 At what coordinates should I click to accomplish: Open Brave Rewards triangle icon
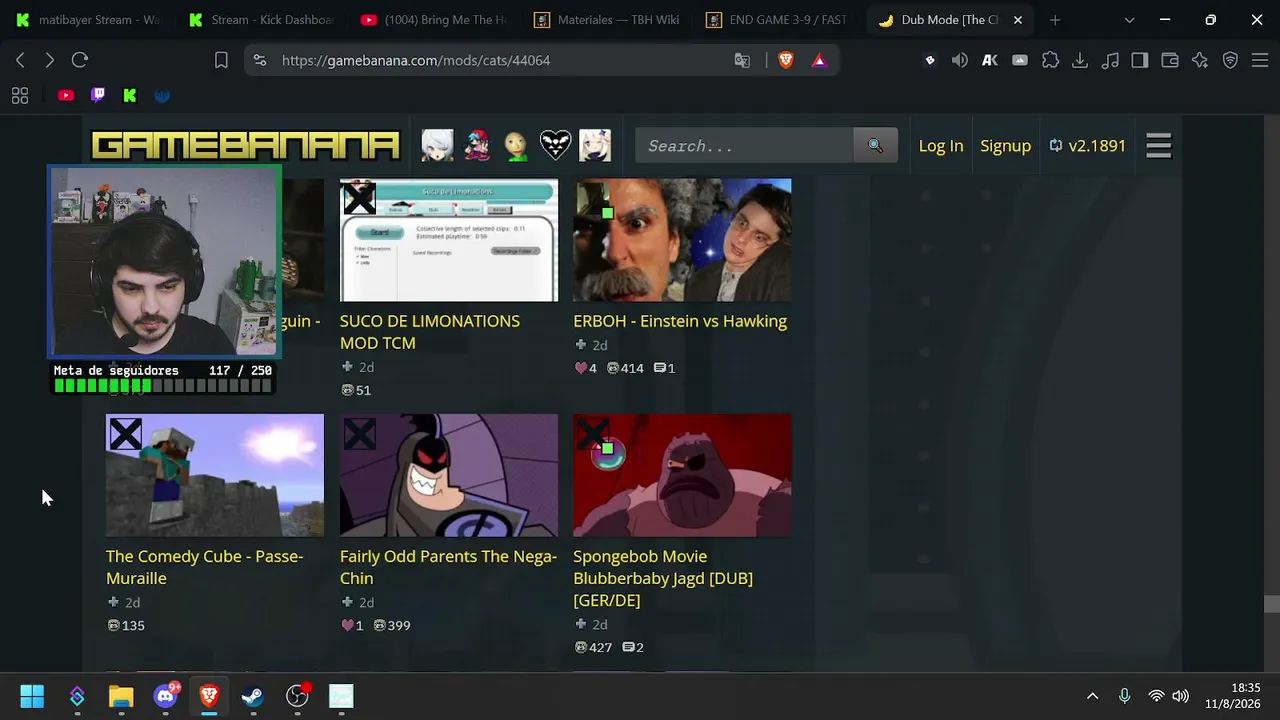pyautogui.click(x=819, y=60)
